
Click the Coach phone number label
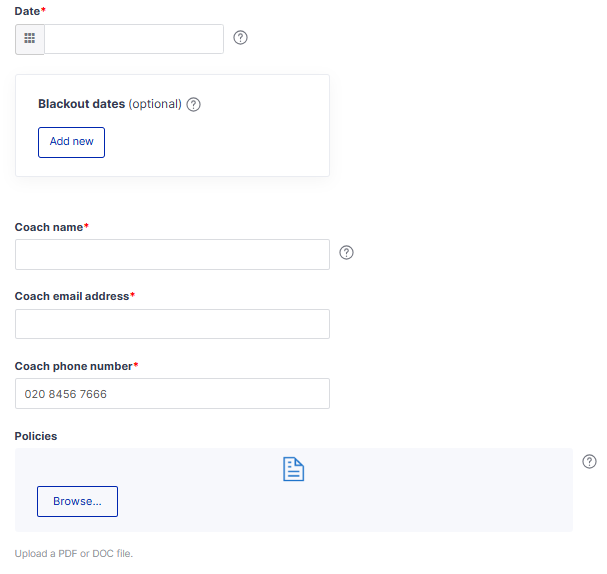[74, 366]
